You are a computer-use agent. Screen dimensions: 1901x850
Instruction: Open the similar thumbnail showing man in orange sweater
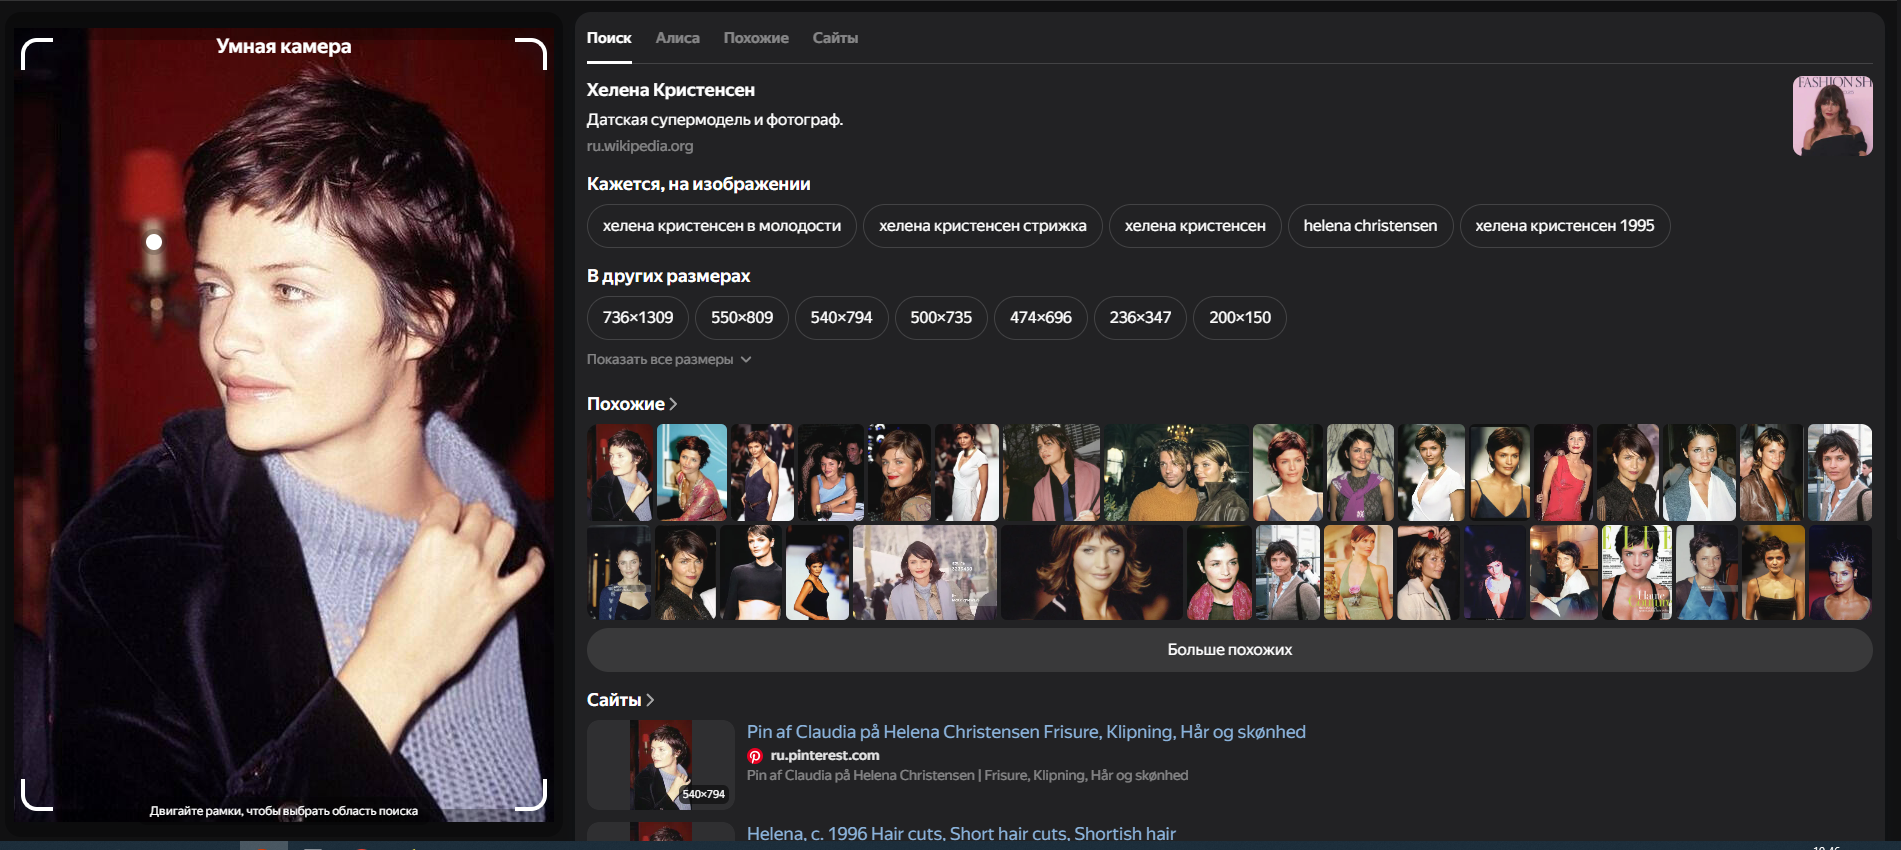(x=1177, y=472)
